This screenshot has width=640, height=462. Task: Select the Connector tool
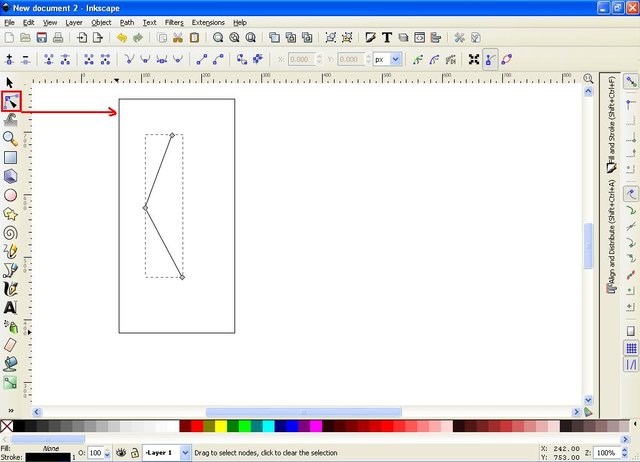(x=10, y=382)
